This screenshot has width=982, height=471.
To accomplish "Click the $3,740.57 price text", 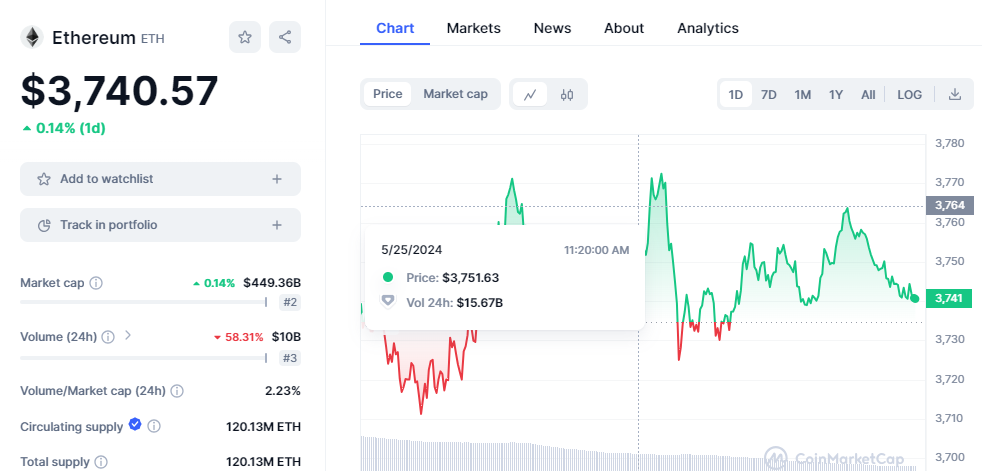I will click(120, 91).
